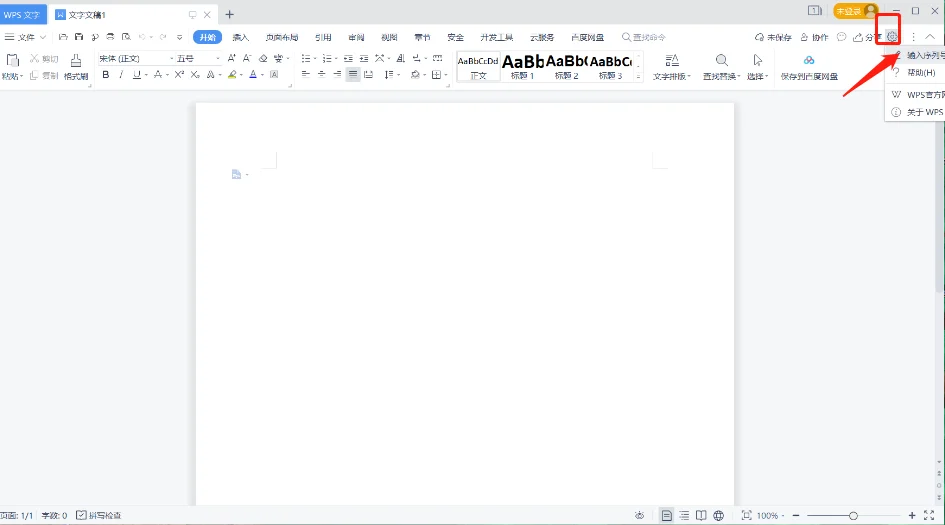
Task: Open the 文件 file menu
Action: [x=25, y=37]
